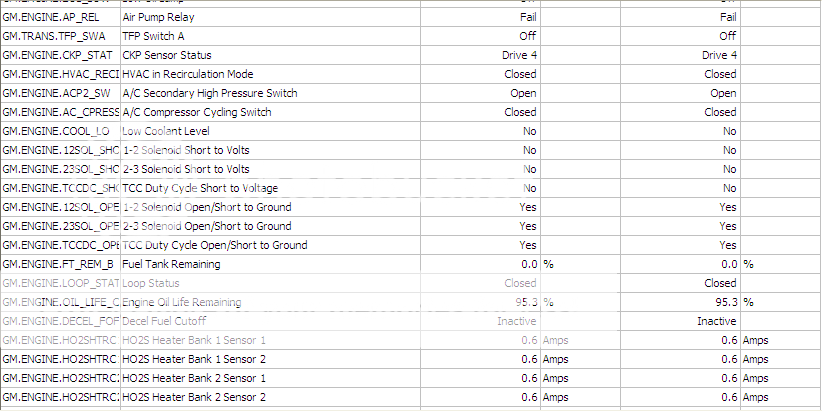
Task: Click HO2S Heater Bank 1 Sensor 2 label
Action: (x=194, y=359)
